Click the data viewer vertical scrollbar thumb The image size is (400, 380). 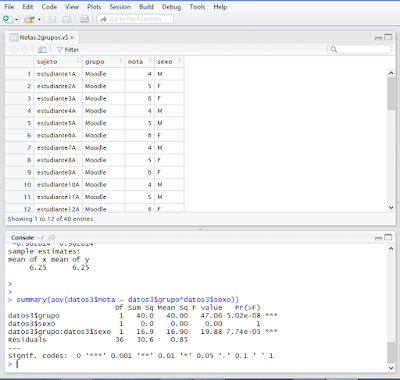[391, 93]
